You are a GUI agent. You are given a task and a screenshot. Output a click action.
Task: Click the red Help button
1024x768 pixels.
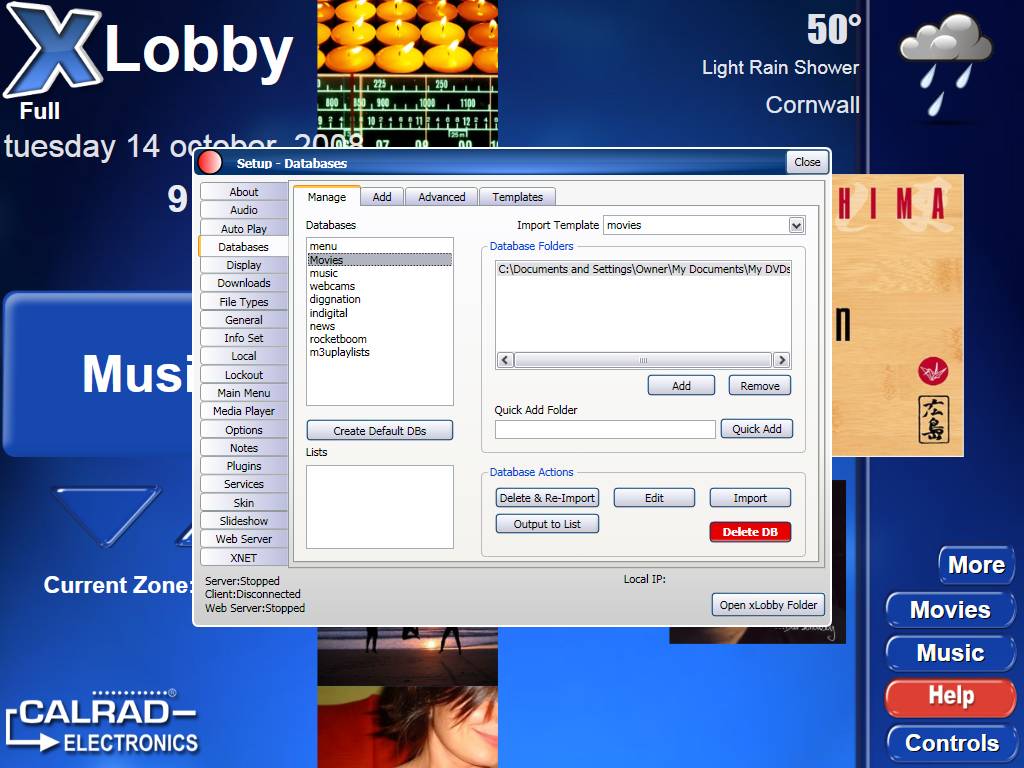[950, 696]
